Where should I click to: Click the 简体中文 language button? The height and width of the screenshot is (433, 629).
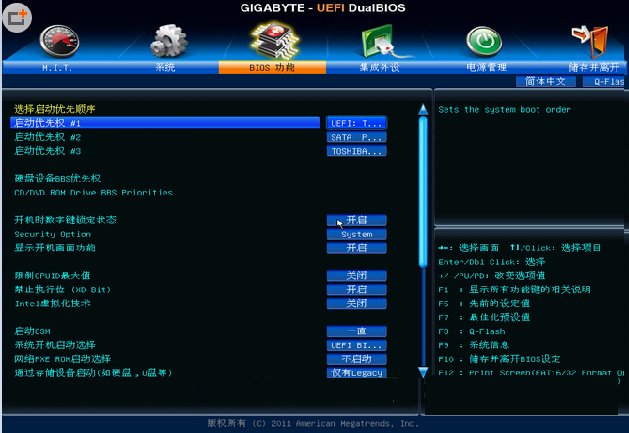click(x=546, y=81)
